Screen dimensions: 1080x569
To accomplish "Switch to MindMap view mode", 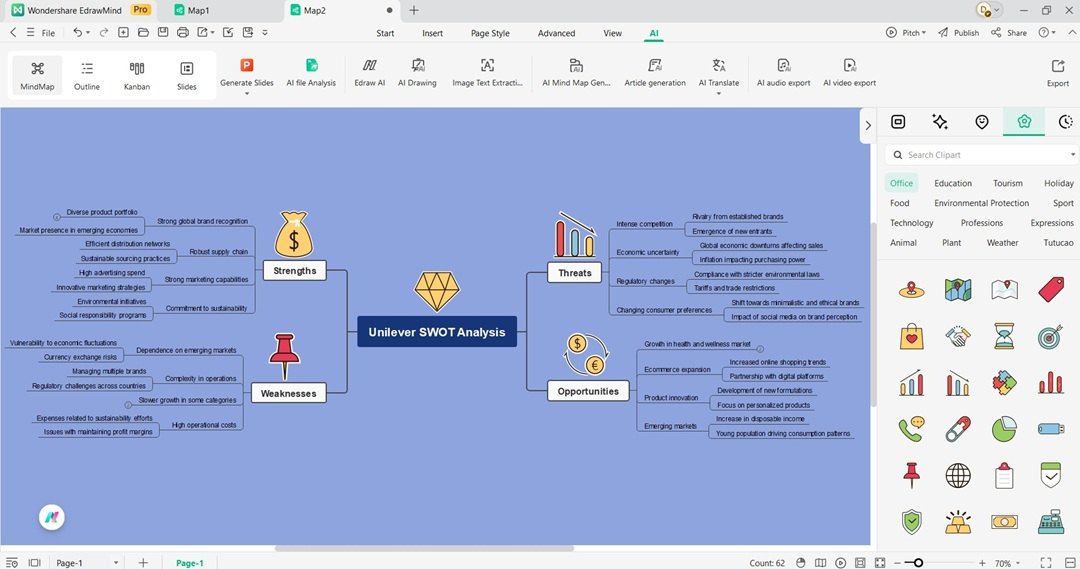I will (37, 75).
